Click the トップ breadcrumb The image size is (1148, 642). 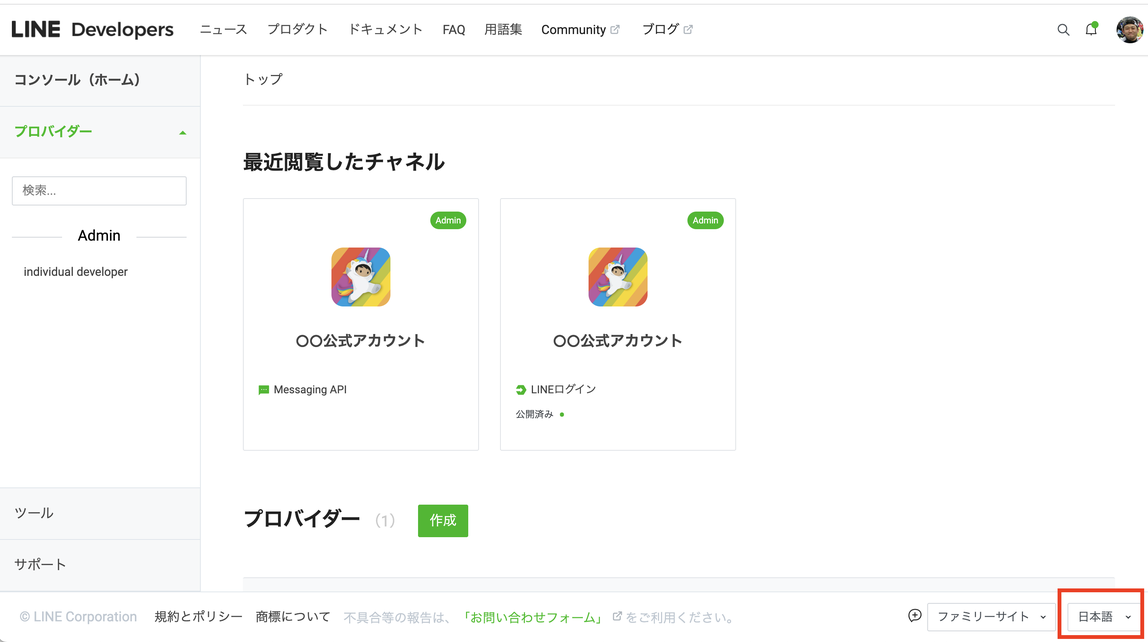tap(263, 79)
